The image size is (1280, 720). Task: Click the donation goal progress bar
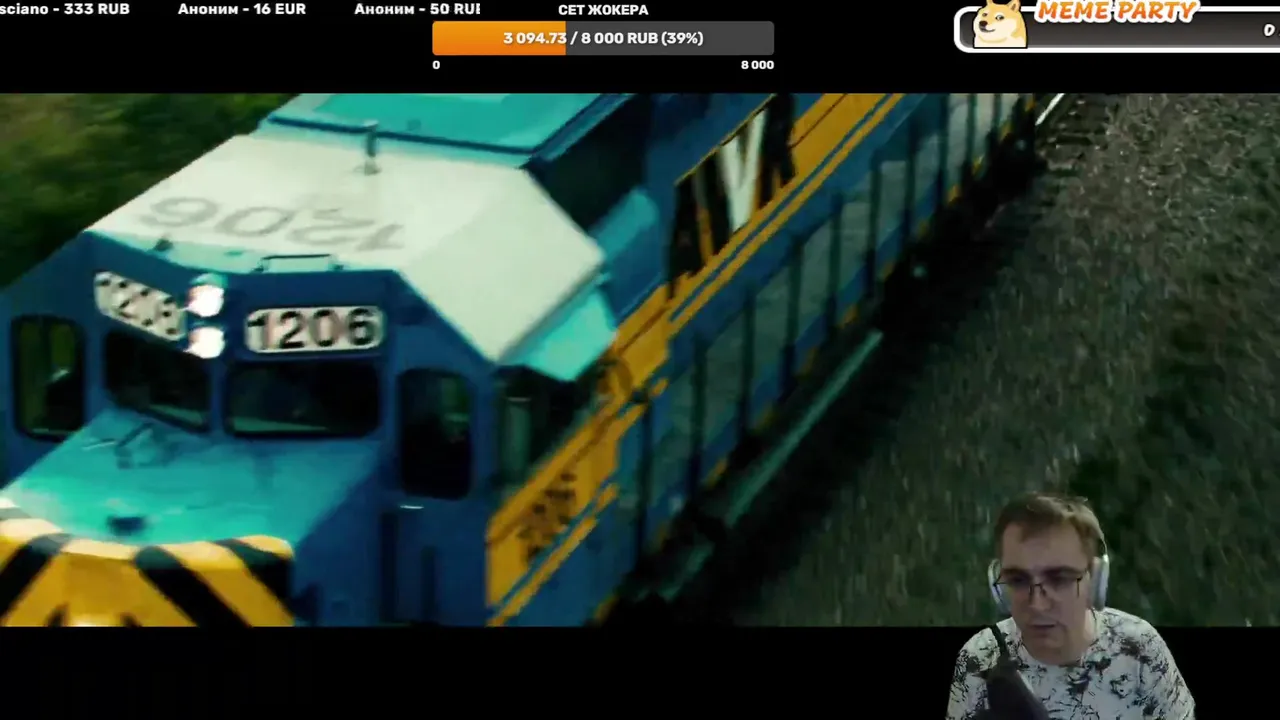click(x=603, y=38)
